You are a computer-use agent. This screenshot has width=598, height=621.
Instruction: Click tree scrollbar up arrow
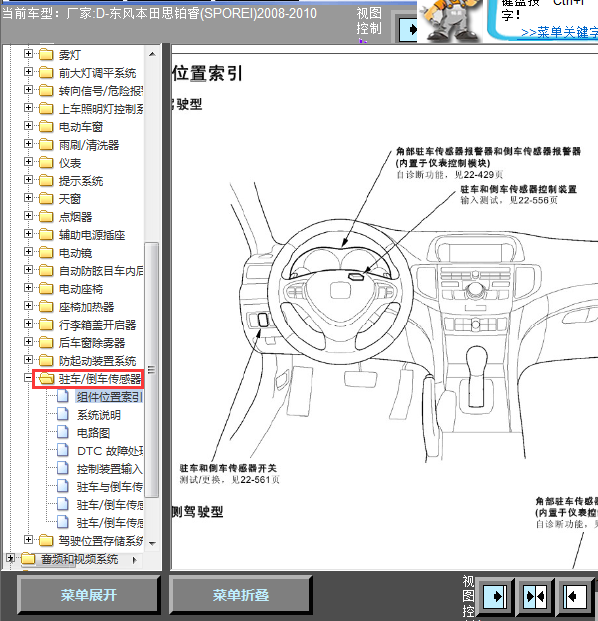click(152, 54)
